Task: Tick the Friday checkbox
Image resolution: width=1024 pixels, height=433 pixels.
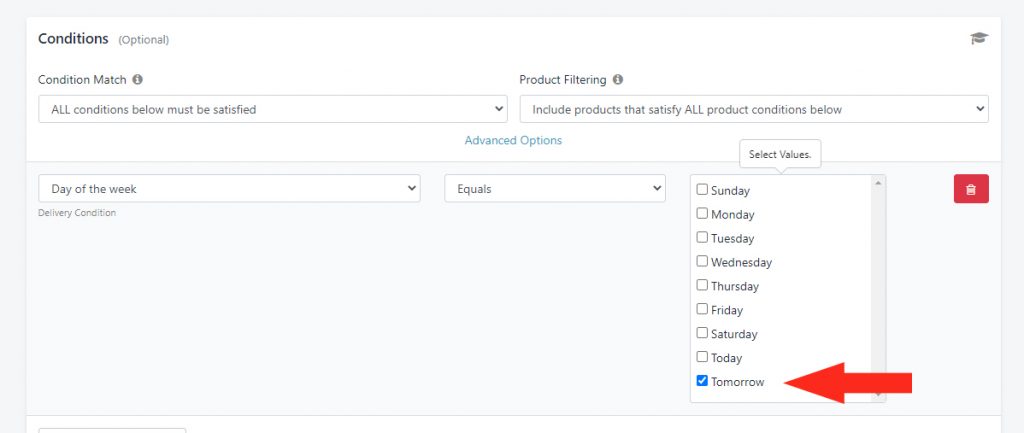Action: pos(702,309)
